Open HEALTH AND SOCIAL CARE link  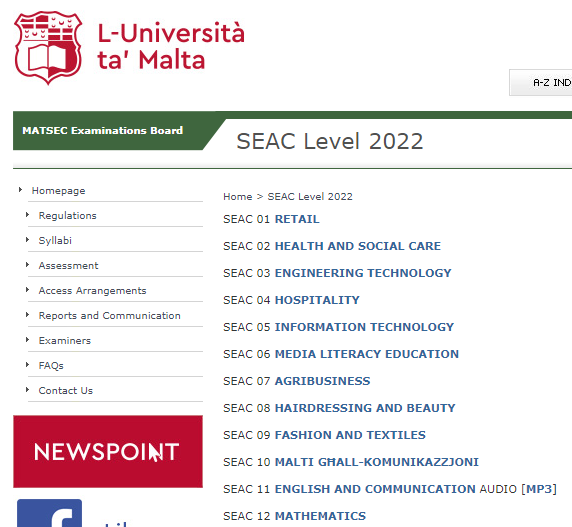pos(358,246)
